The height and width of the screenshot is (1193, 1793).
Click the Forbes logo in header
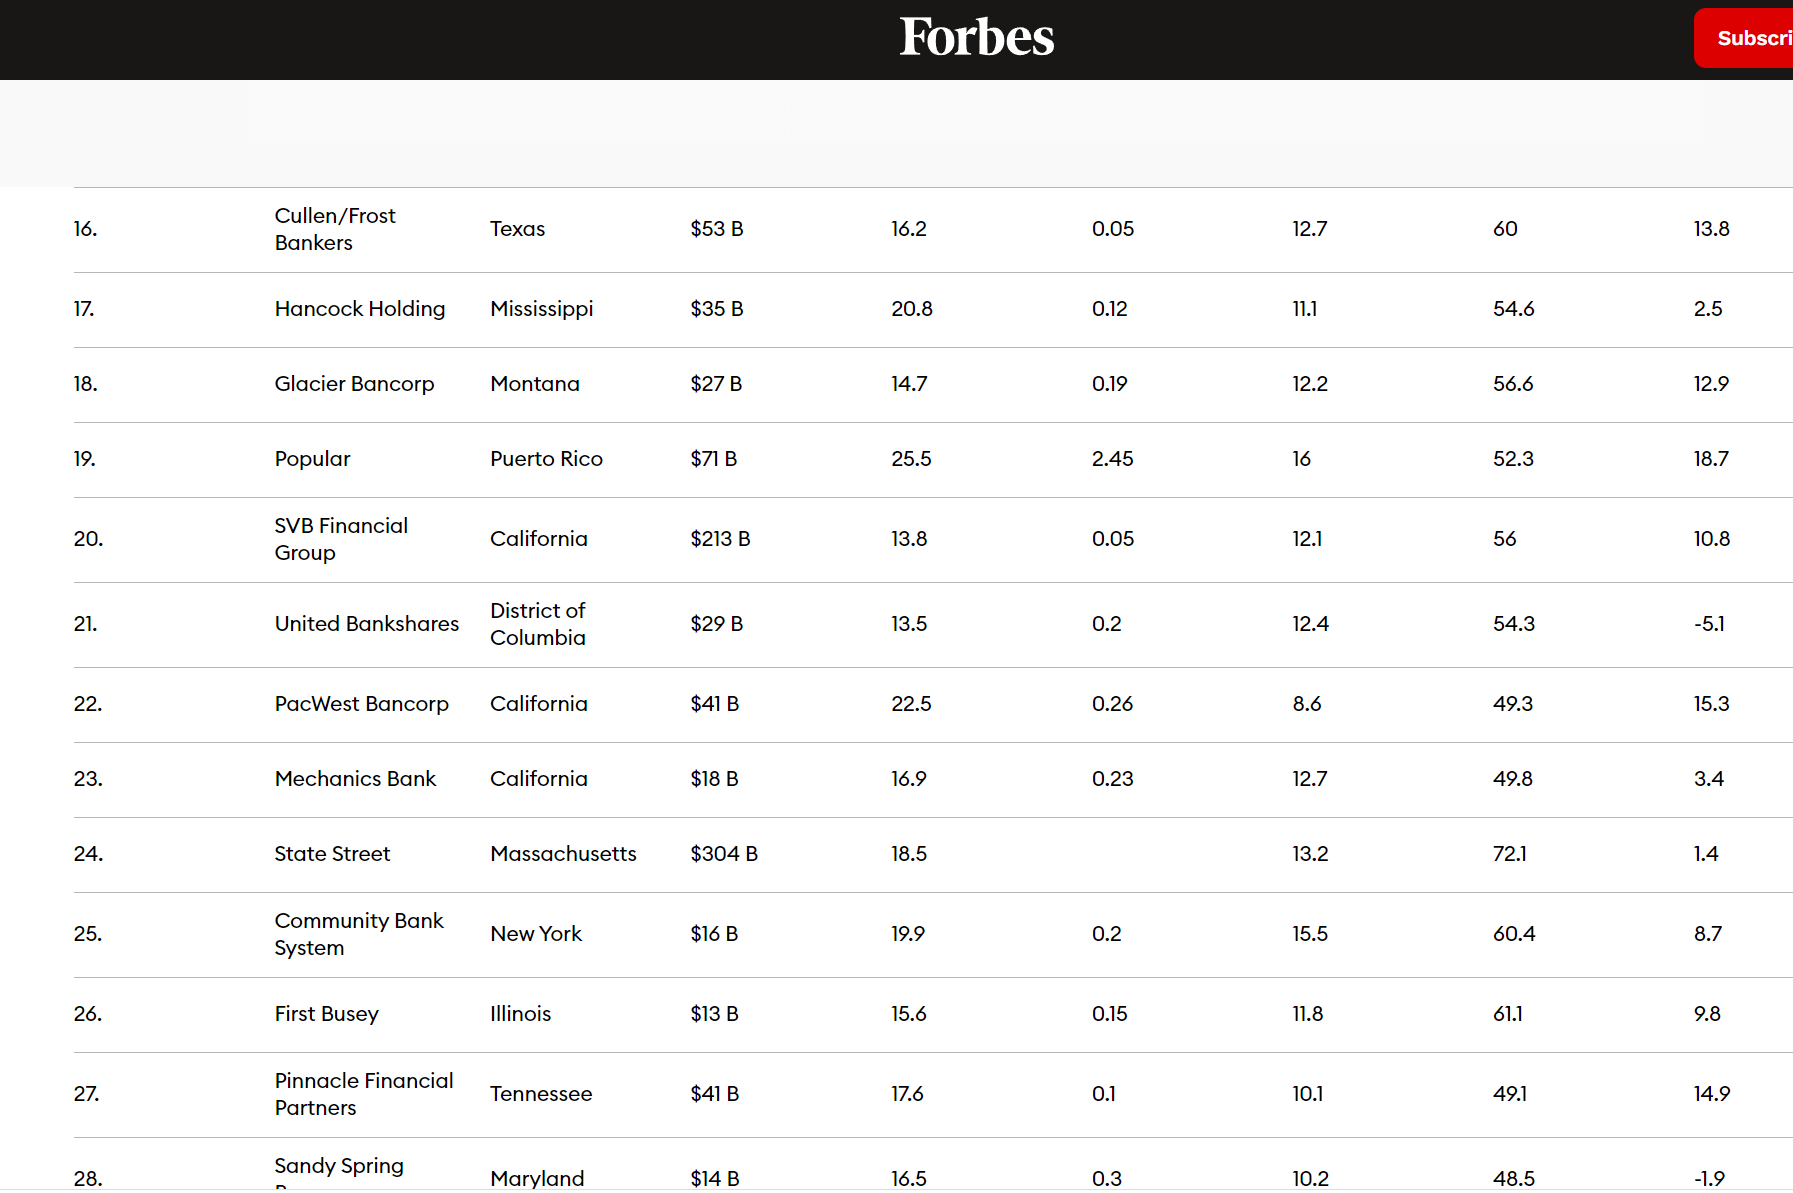[976, 38]
